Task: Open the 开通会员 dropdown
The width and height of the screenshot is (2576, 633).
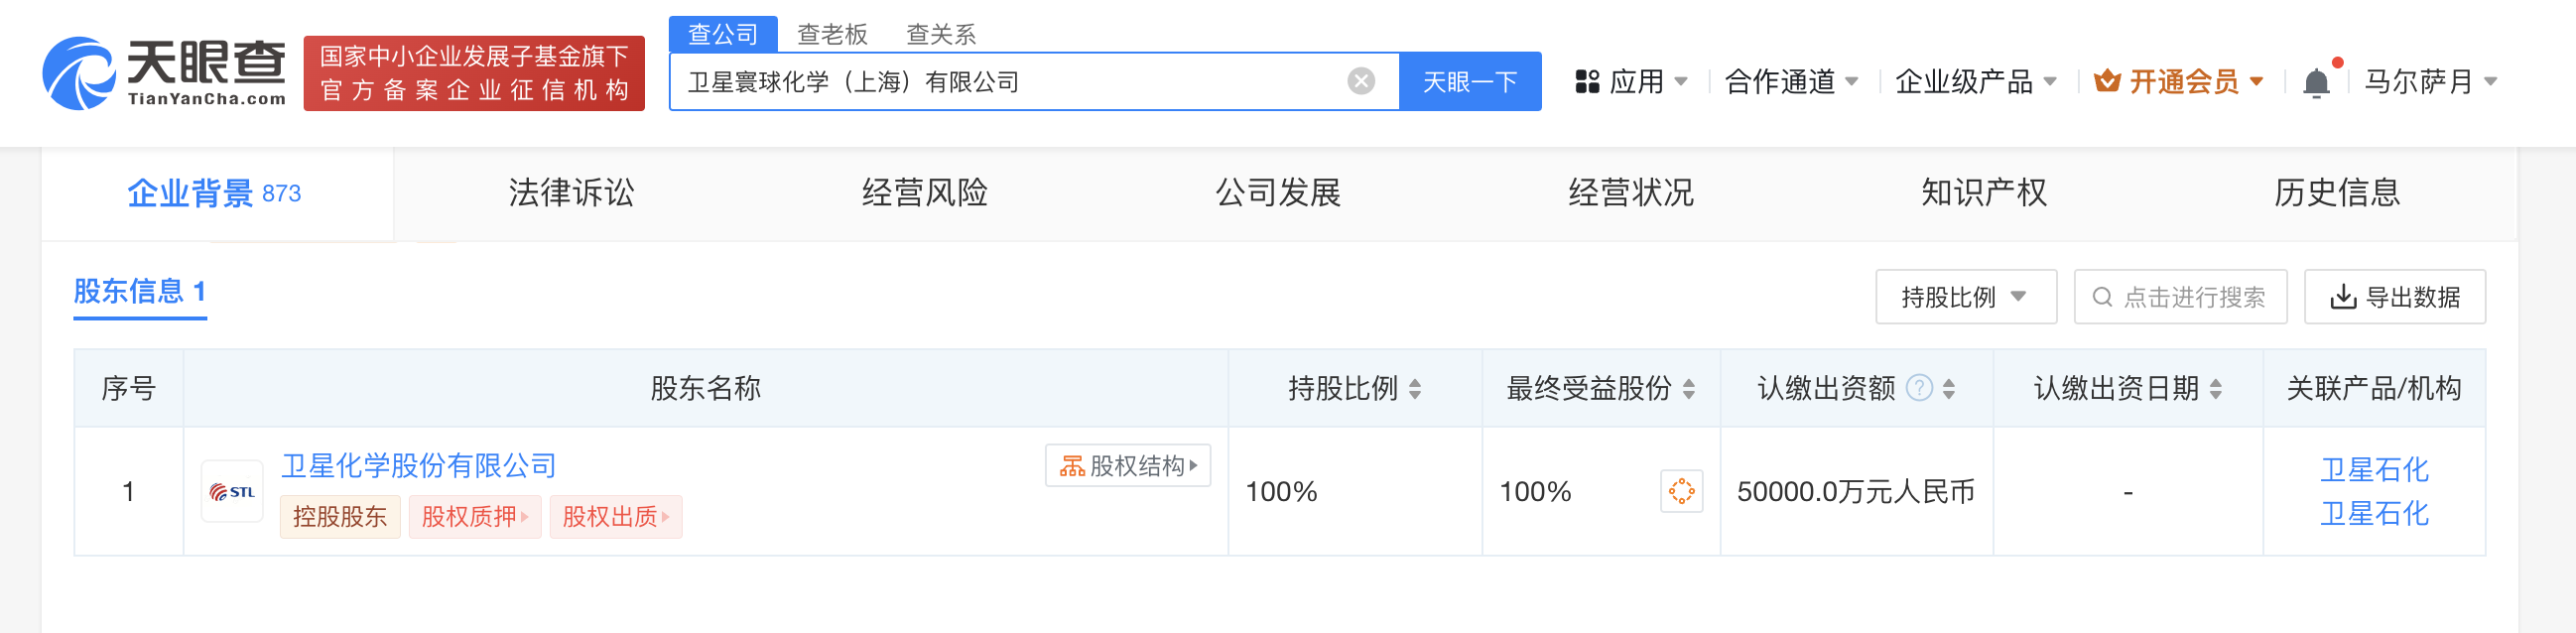Action: (x=2178, y=81)
